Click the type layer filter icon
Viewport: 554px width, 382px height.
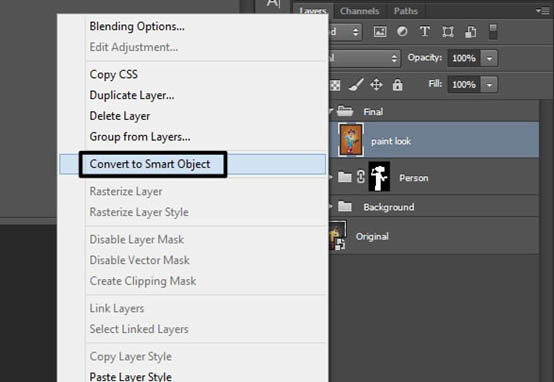[425, 31]
